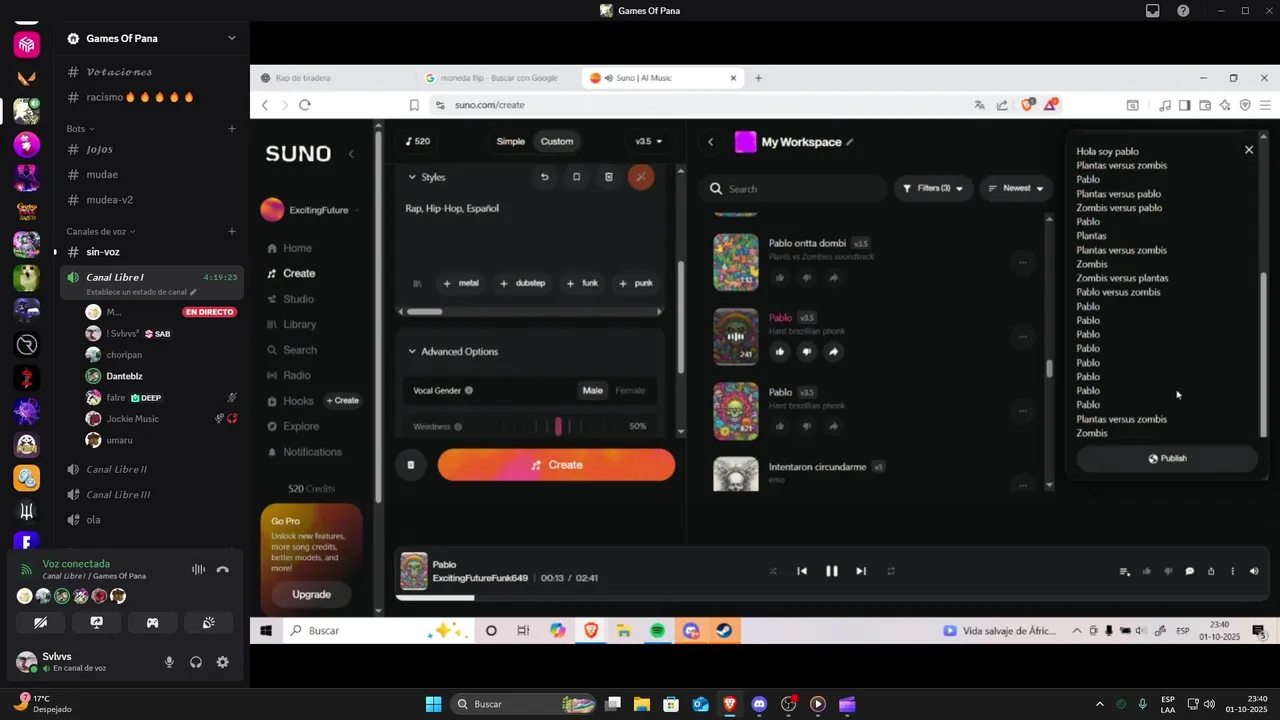Disconnect from the Discord voice channel
This screenshot has height=720, width=1280.
(x=222, y=569)
